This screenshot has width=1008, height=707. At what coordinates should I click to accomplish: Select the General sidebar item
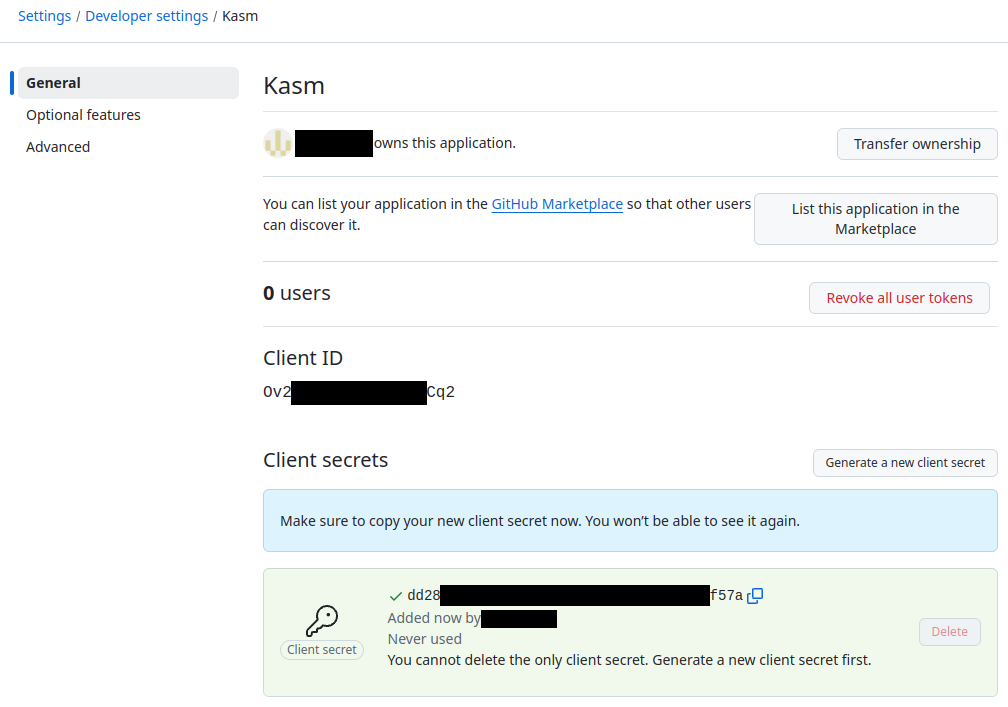(x=53, y=83)
